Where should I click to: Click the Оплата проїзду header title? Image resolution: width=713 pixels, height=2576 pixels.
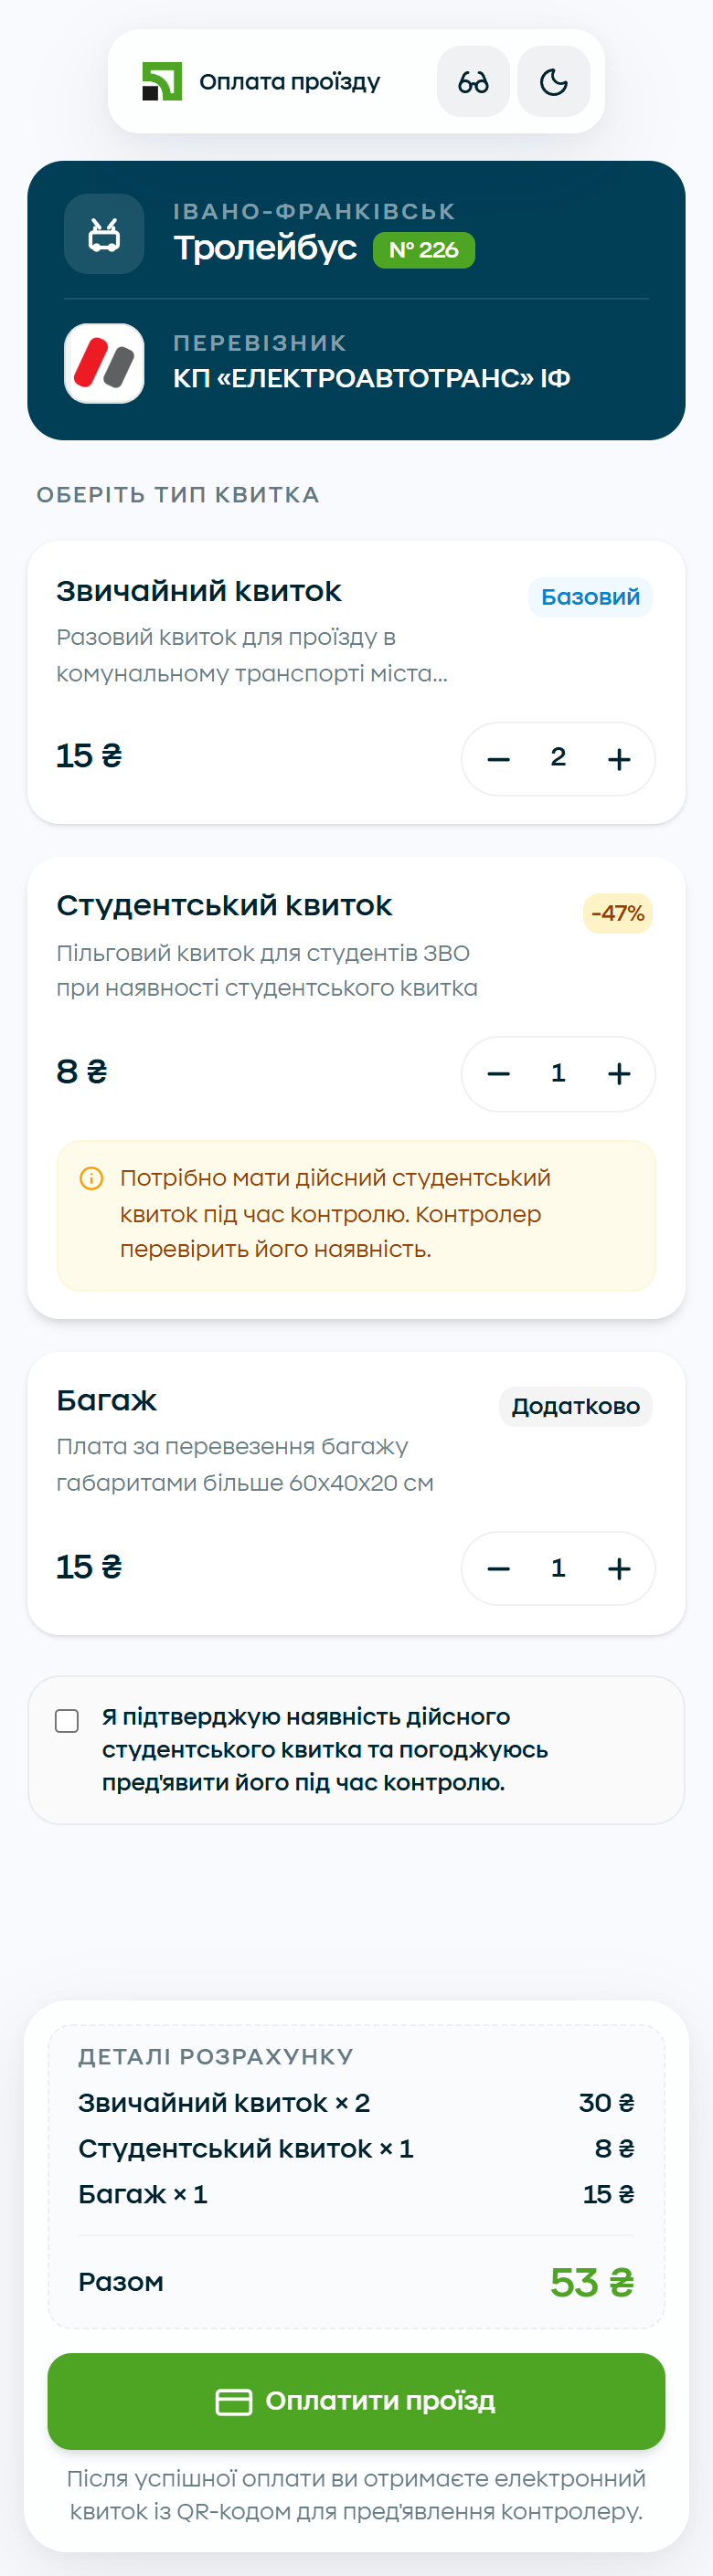click(x=290, y=82)
